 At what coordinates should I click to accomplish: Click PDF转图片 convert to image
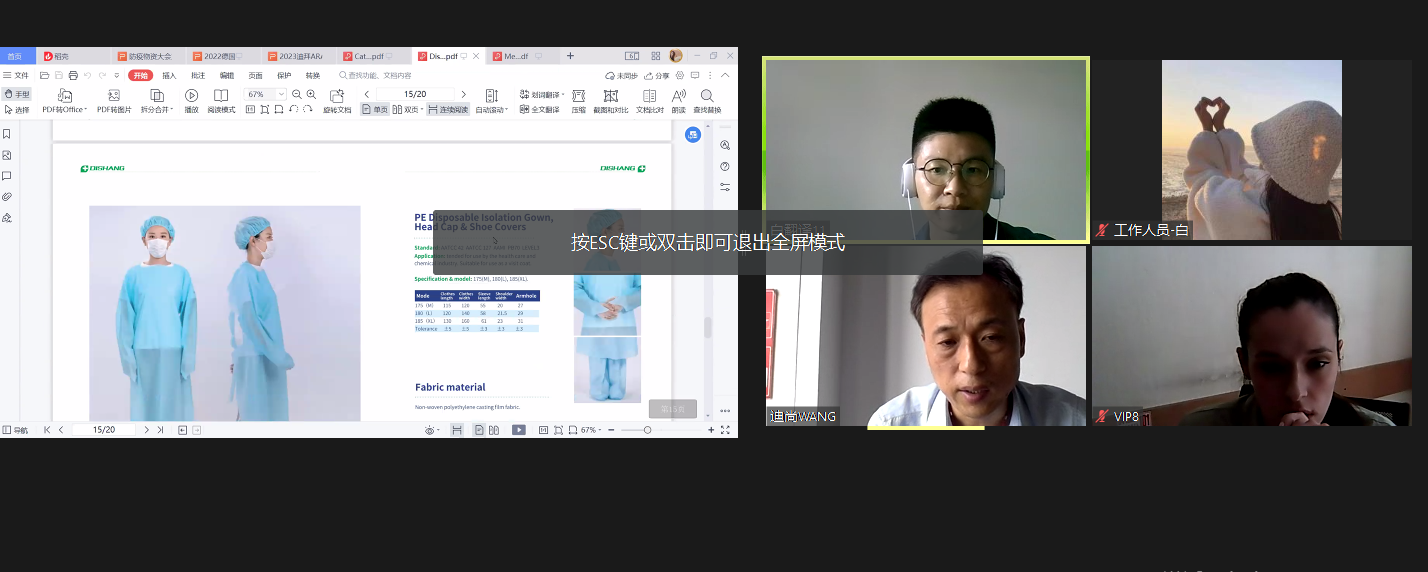pyautogui.click(x=114, y=101)
